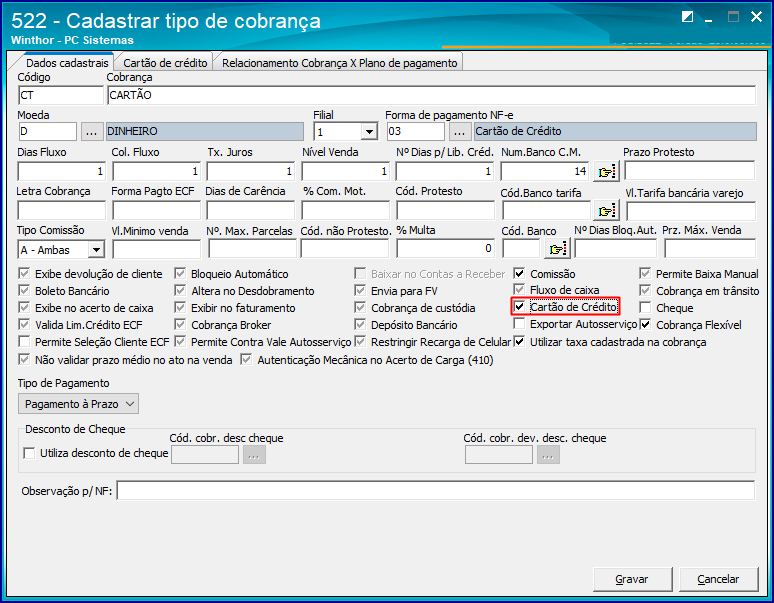This screenshot has height=603, width=774.
Task: Toggle Restringir Recarga de Celular checkbox
Action: point(360,341)
